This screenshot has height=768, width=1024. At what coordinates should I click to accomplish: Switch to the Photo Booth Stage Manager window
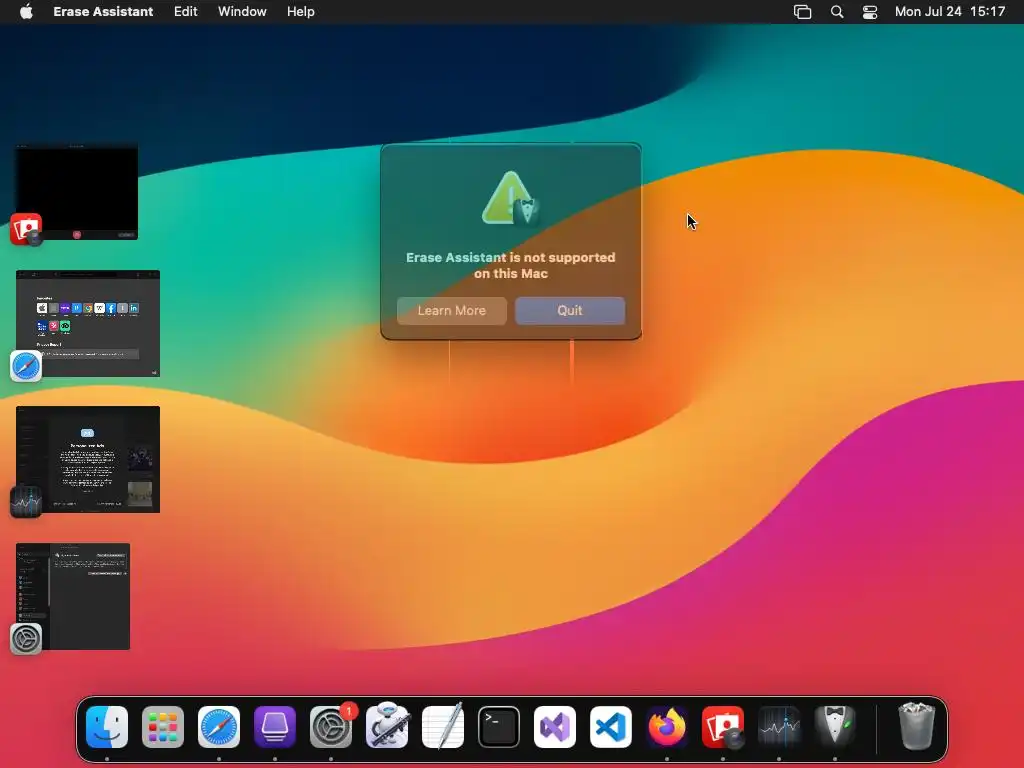coord(77,193)
